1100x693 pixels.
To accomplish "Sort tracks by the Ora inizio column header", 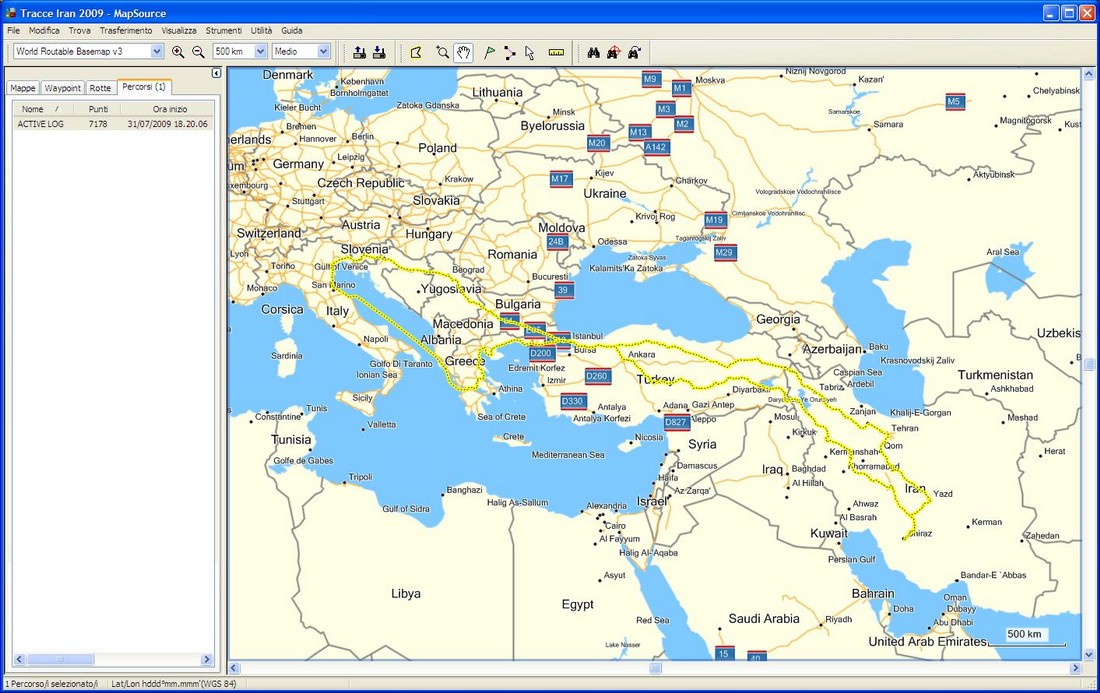I will coord(168,109).
